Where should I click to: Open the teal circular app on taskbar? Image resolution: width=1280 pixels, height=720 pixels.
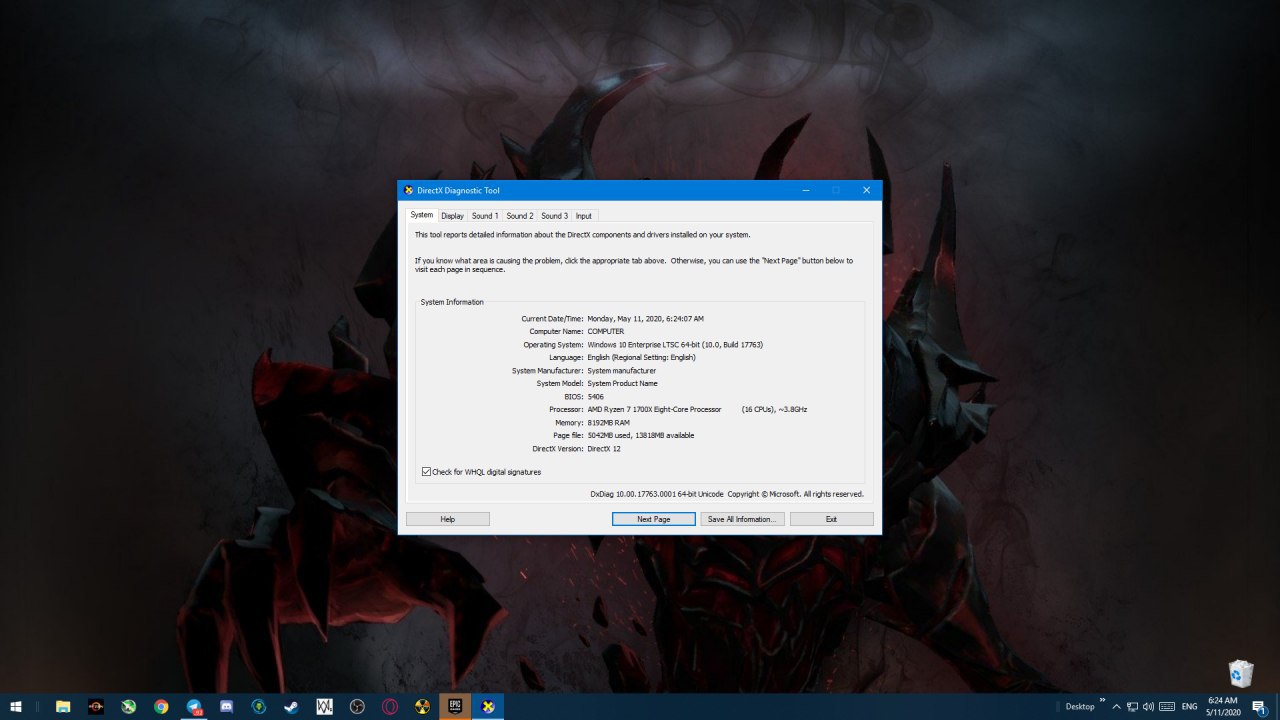pos(259,706)
